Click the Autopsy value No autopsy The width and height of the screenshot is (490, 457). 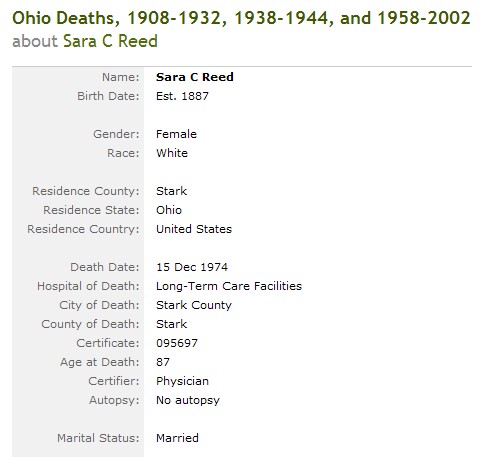[x=188, y=400]
